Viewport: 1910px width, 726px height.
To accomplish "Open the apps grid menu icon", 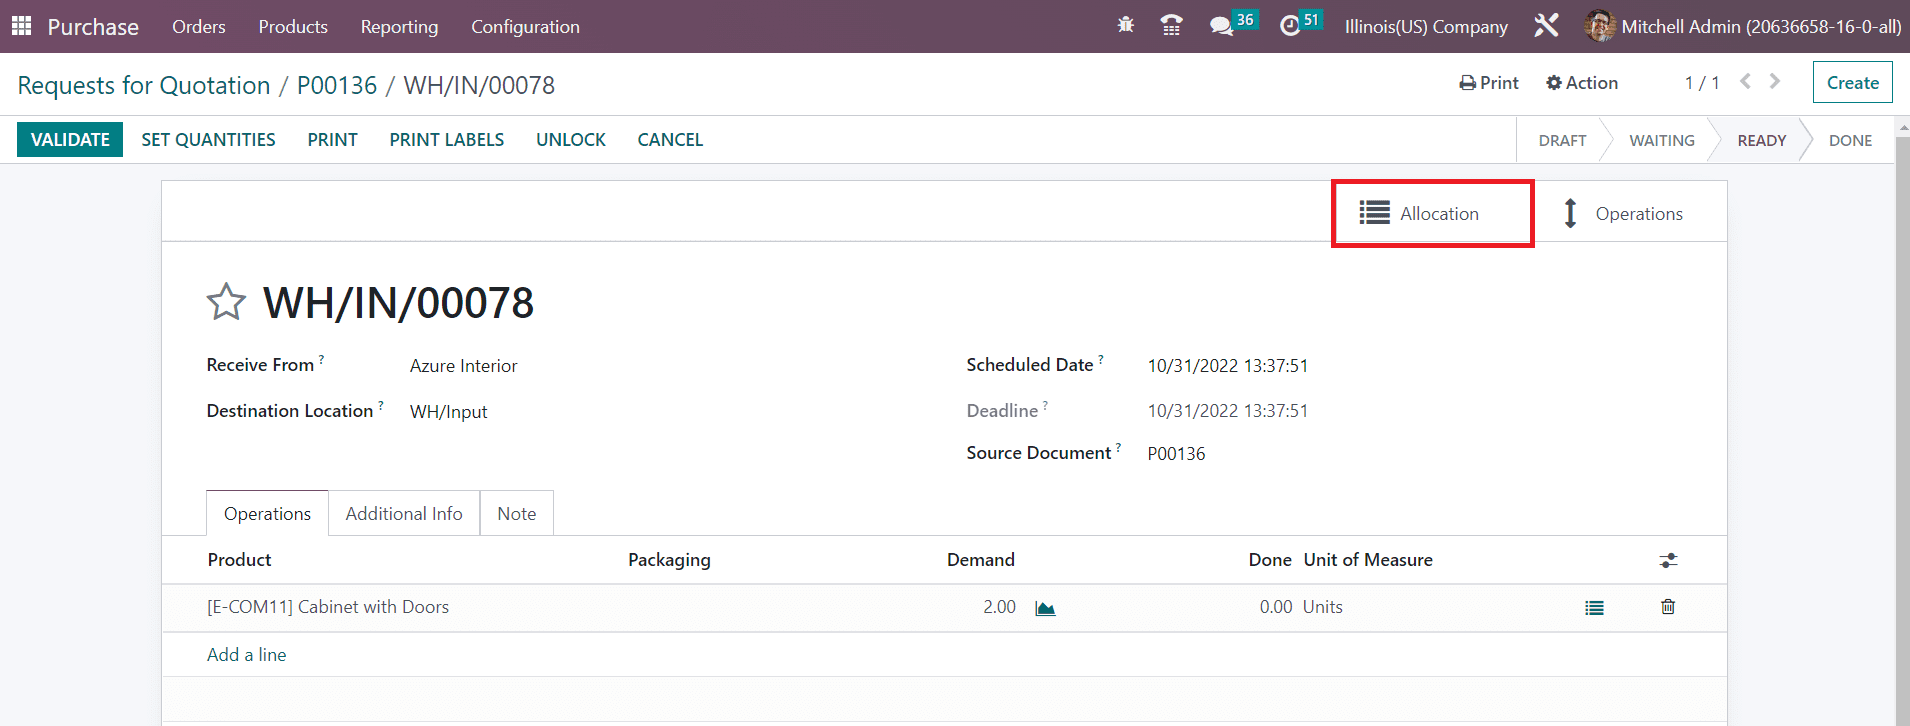I will coord(21,26).
